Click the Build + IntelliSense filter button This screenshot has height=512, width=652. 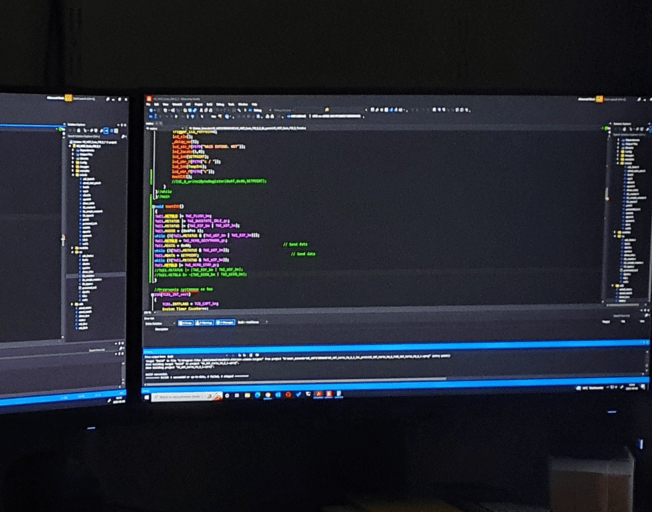click(250, 323)
